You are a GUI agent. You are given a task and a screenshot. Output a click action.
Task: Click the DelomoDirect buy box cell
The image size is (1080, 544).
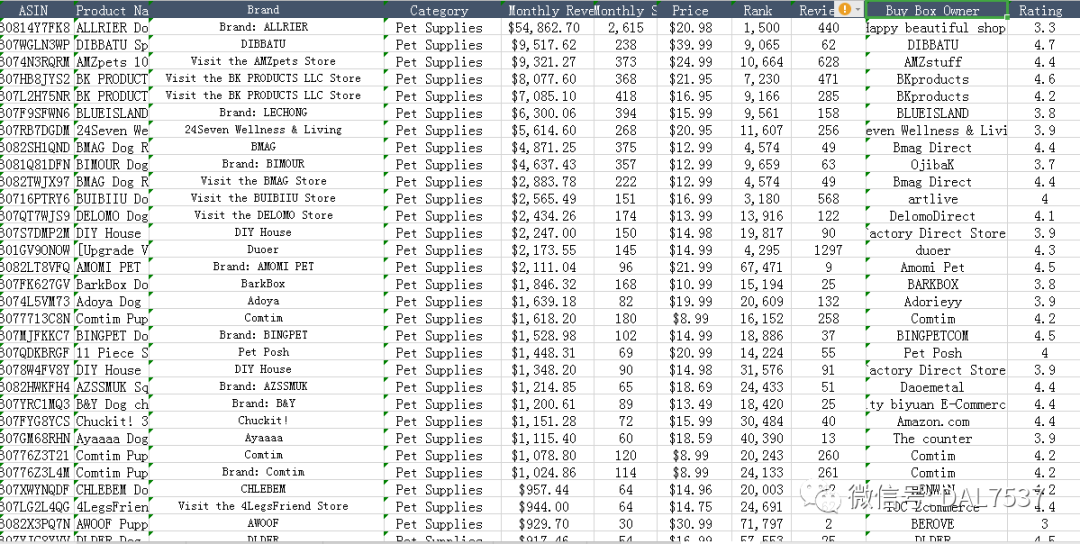point(936,216)
